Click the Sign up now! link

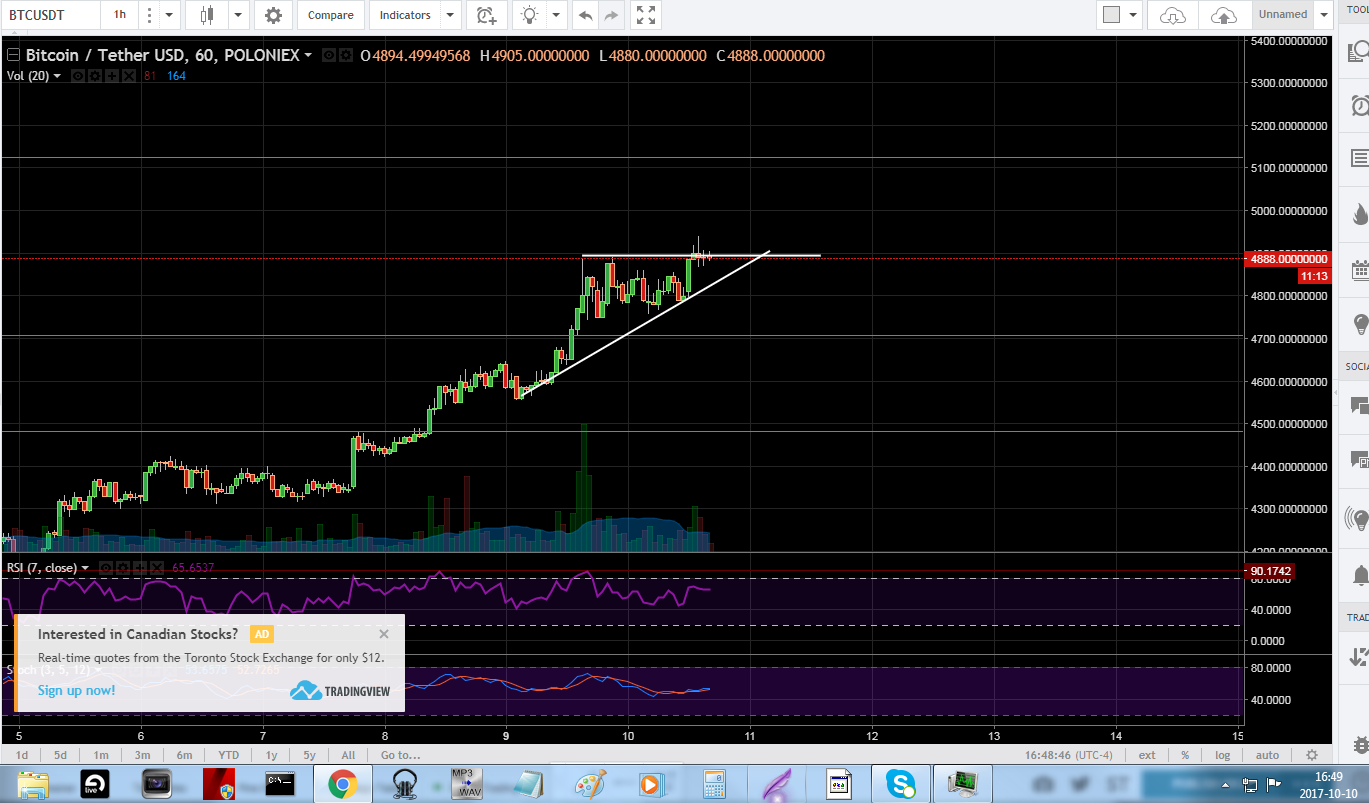click(x=76, y=690)
